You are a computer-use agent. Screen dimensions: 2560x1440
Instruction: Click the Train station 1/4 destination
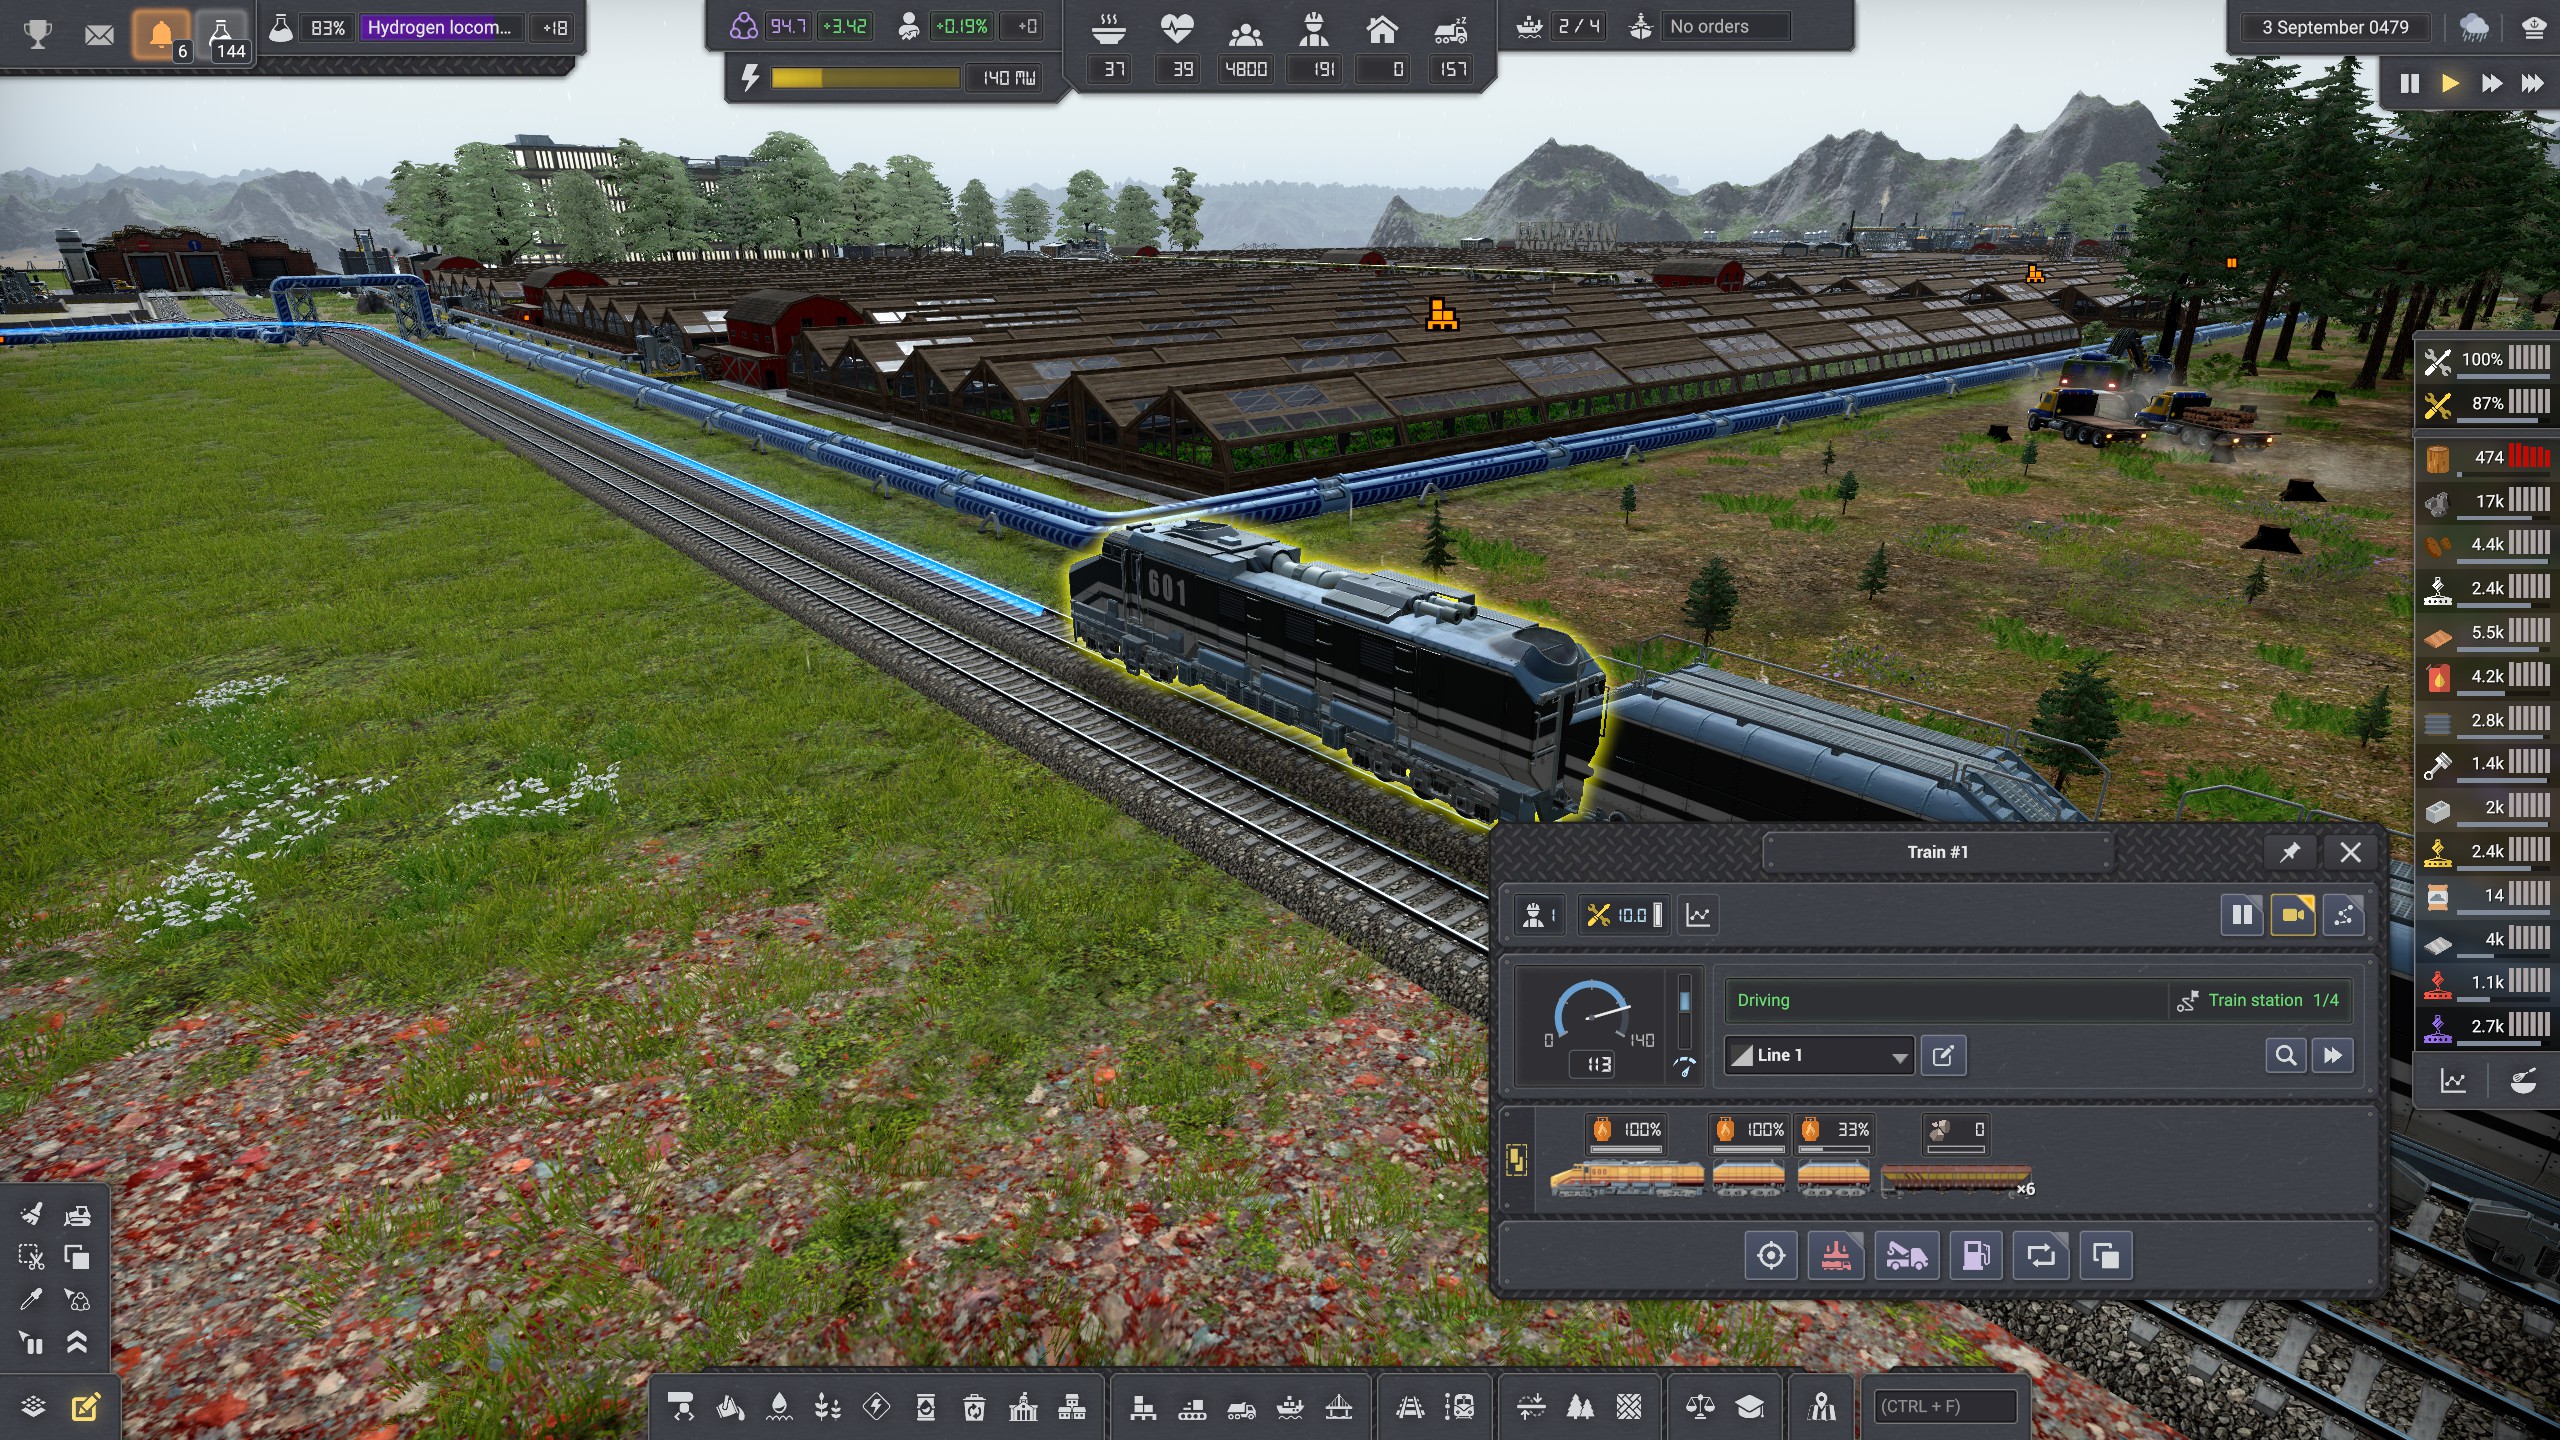2259,1000
